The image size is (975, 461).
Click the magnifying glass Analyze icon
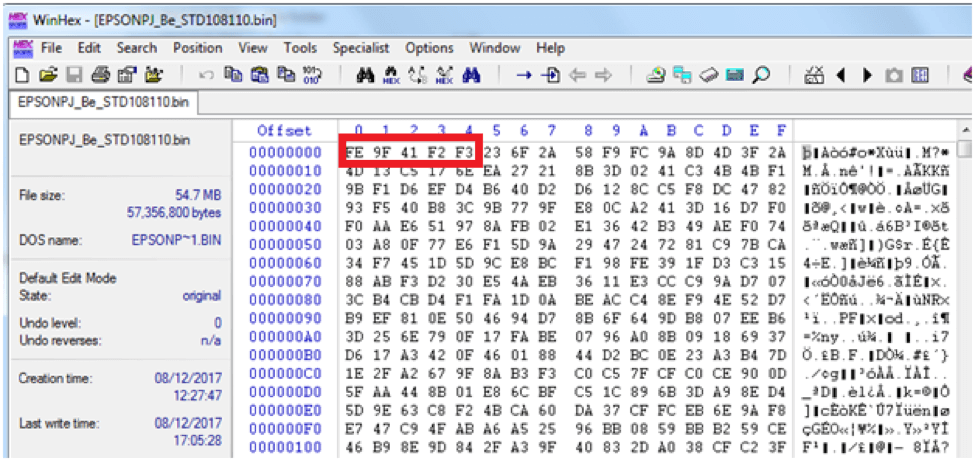[x=762, y=76]
